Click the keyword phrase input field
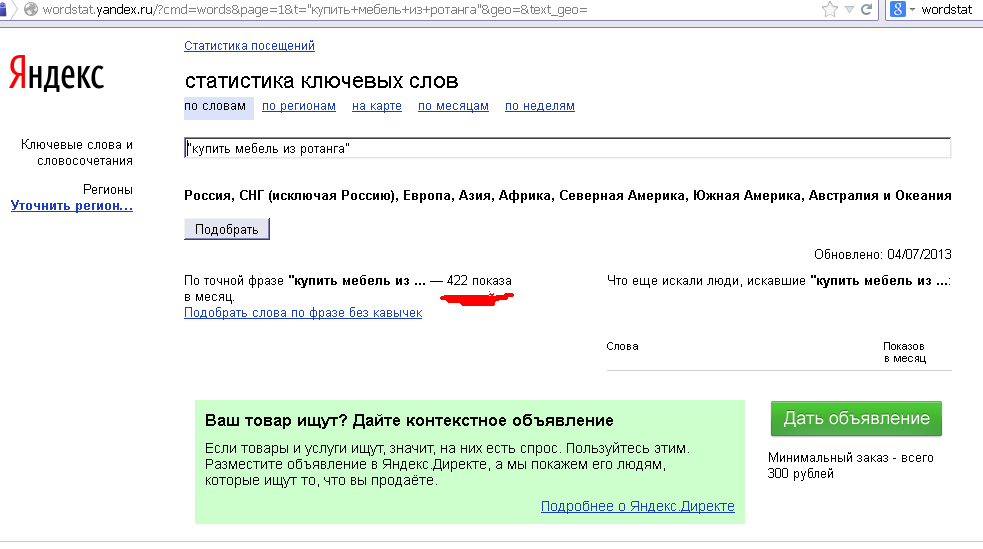Screen dimensions: 983x549 pyautogui.click(x=567, y=148)
